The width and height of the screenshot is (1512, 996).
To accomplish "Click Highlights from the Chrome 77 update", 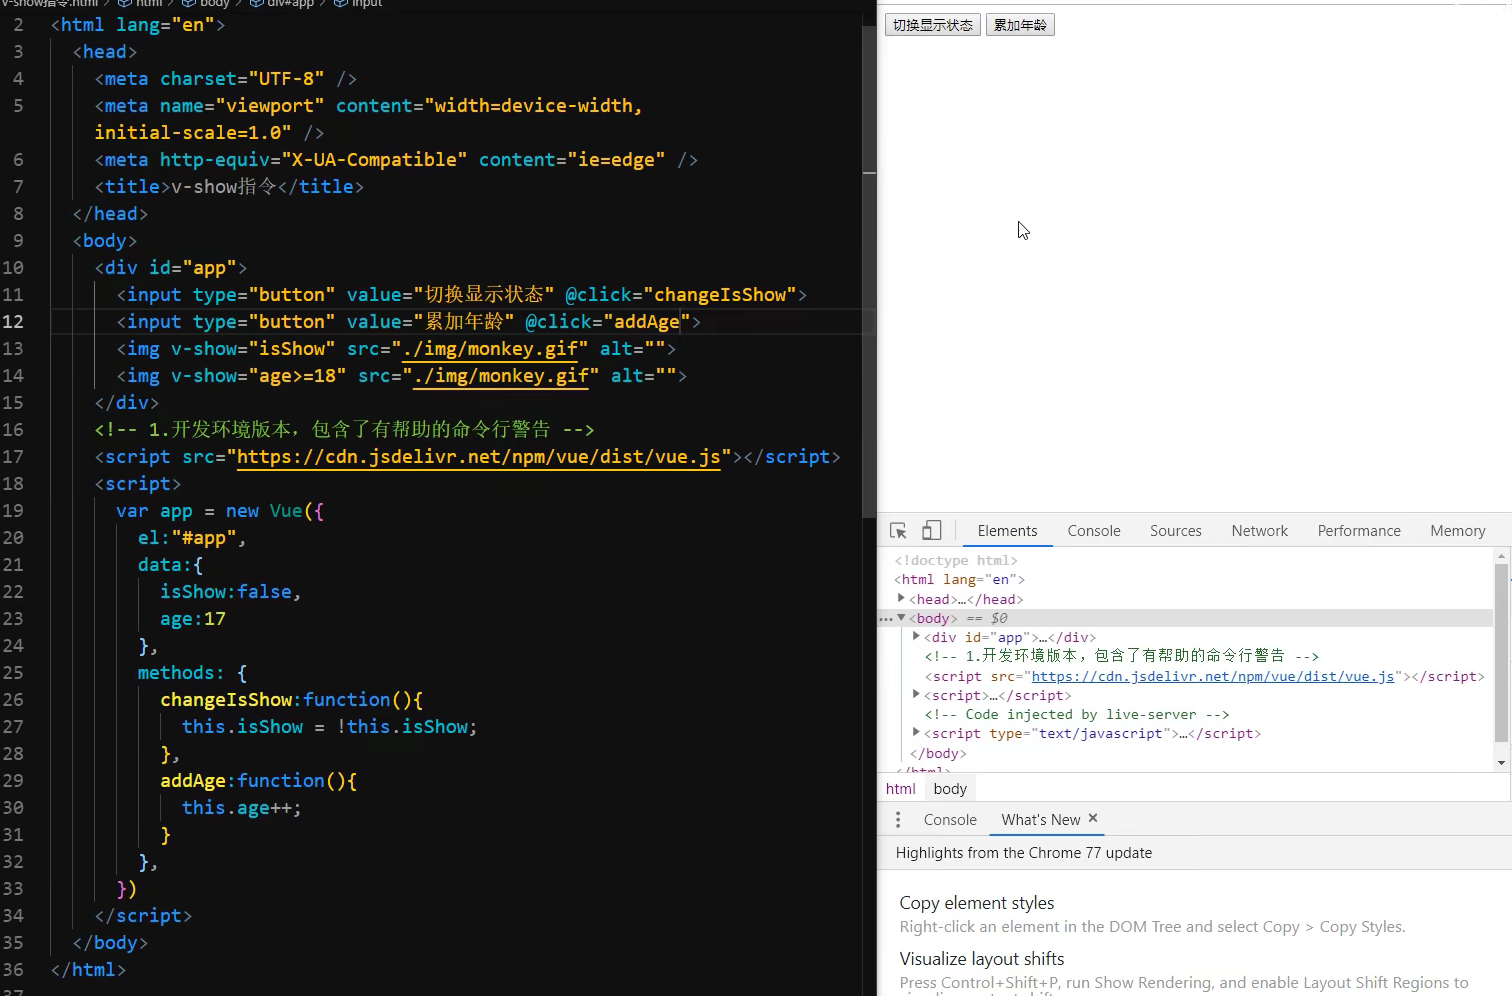I will tap(1024, 853).
